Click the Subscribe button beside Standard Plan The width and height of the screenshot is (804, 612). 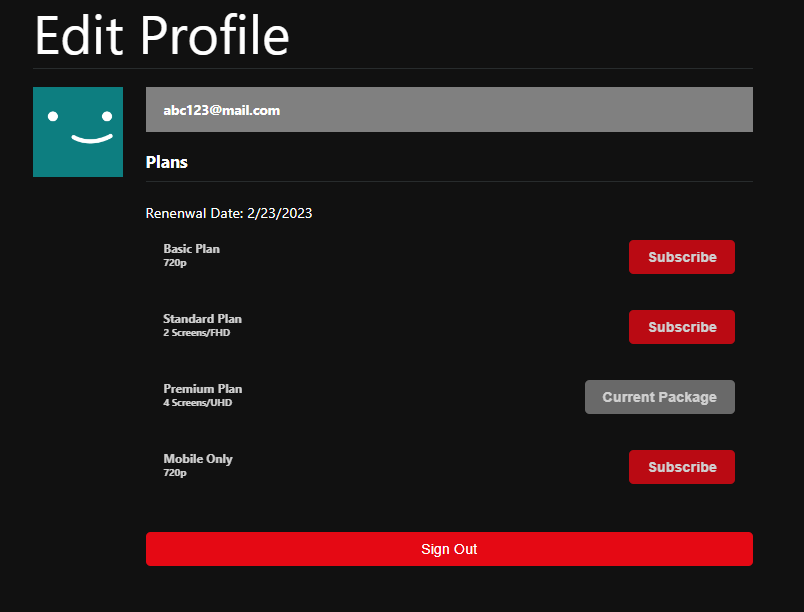click(682, 327)
